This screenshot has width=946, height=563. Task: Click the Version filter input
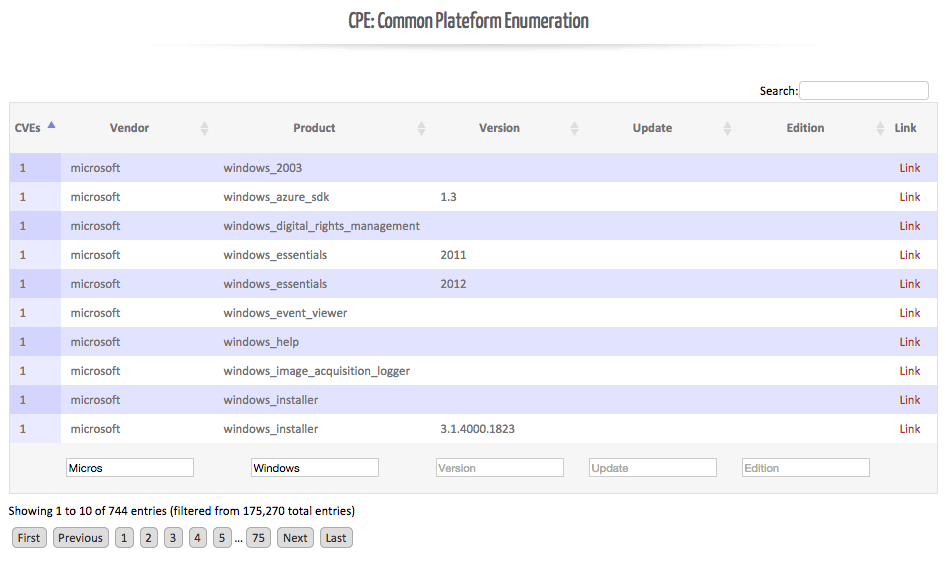500,468
